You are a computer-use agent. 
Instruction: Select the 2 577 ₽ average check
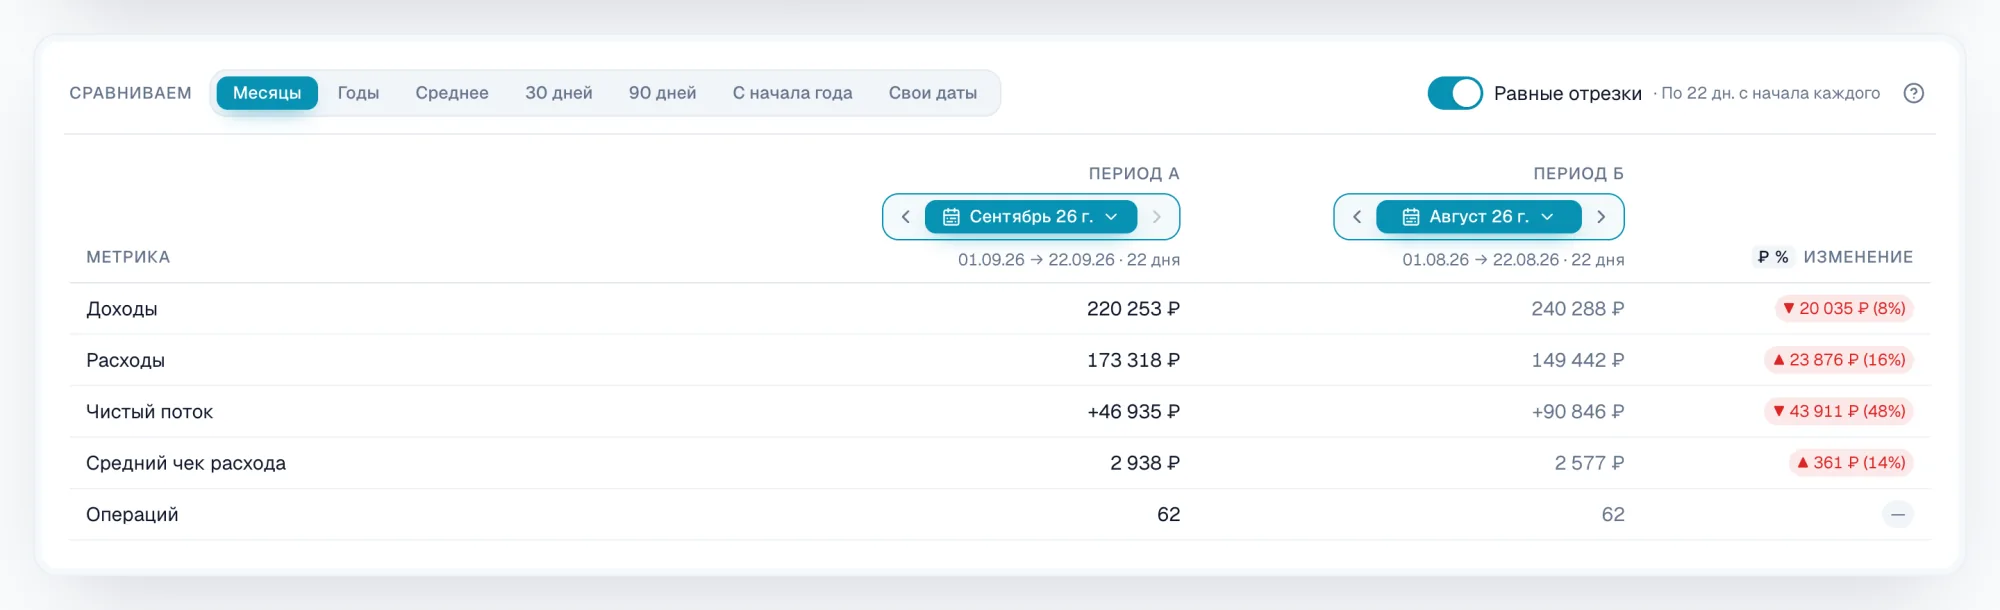pos(1589,463)
